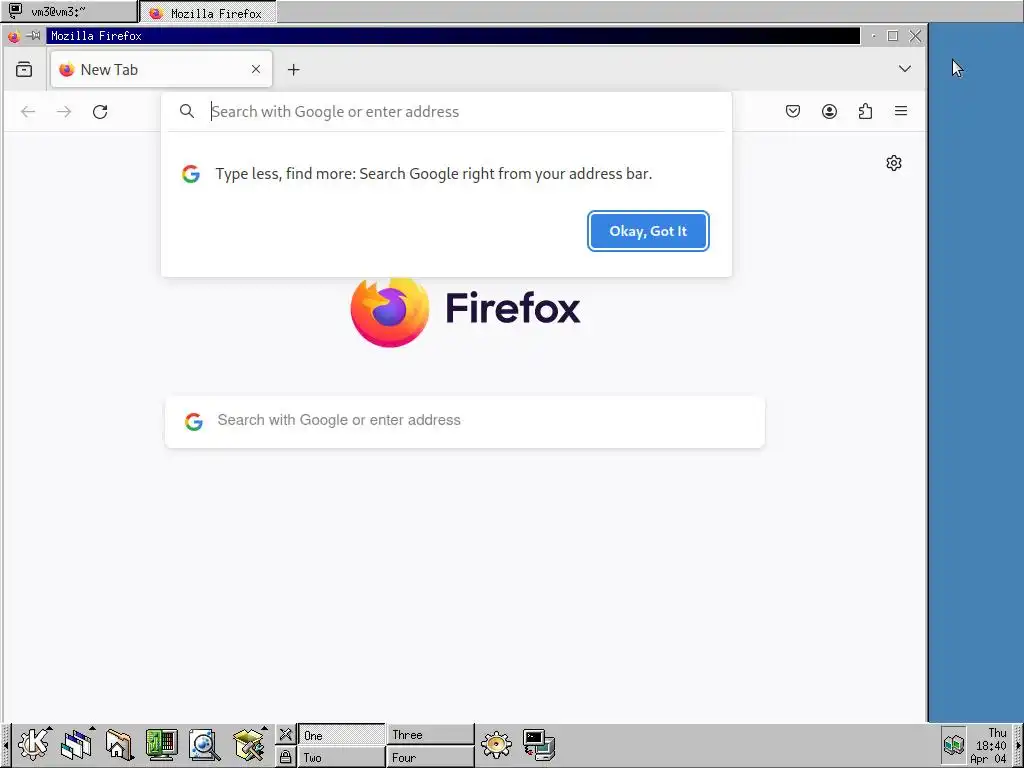Open the window list panel icon
This screenshot has width=1024, height=768.
coord(77,744)
